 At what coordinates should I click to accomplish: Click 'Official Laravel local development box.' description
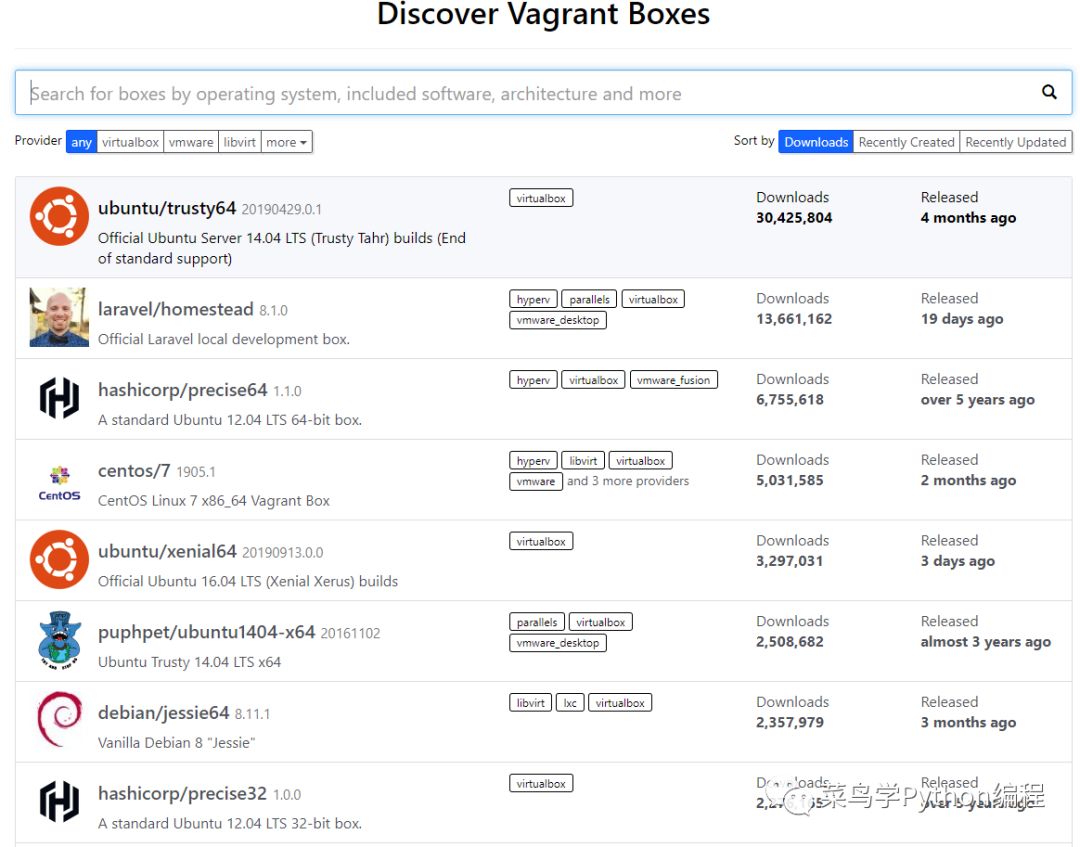224,339
